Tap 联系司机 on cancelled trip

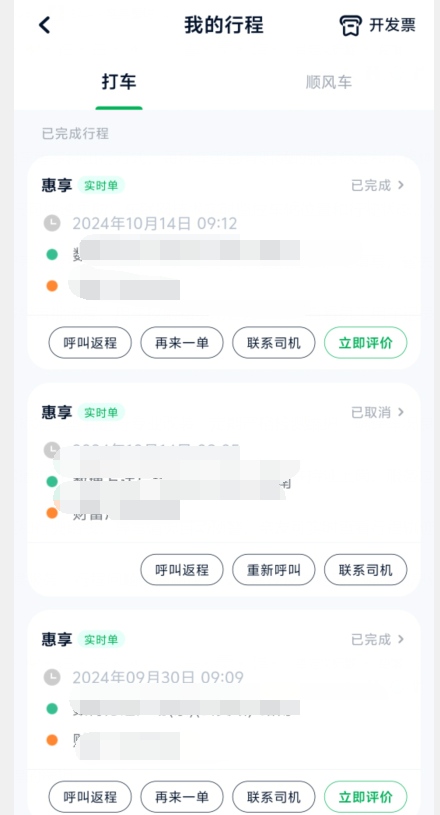(366, 570)
